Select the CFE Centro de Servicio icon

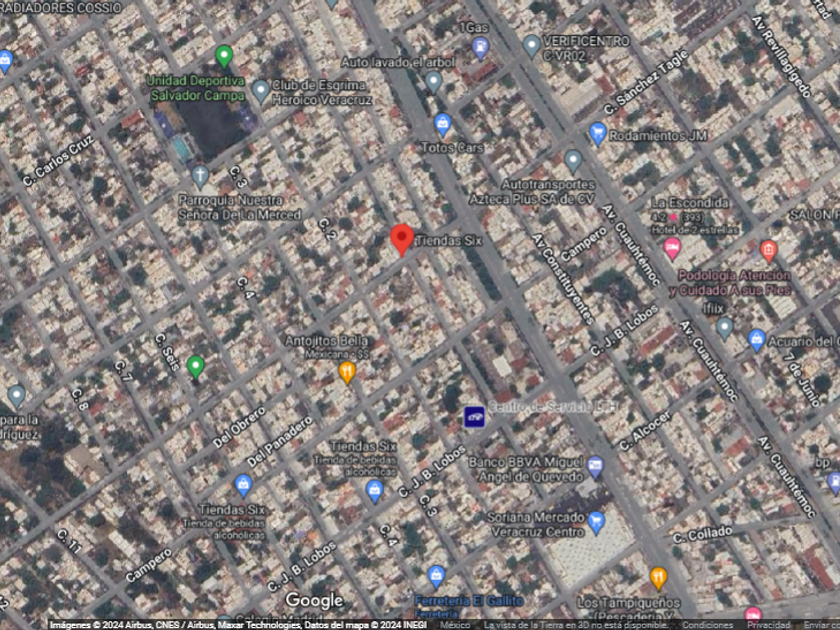coord(475,417)
